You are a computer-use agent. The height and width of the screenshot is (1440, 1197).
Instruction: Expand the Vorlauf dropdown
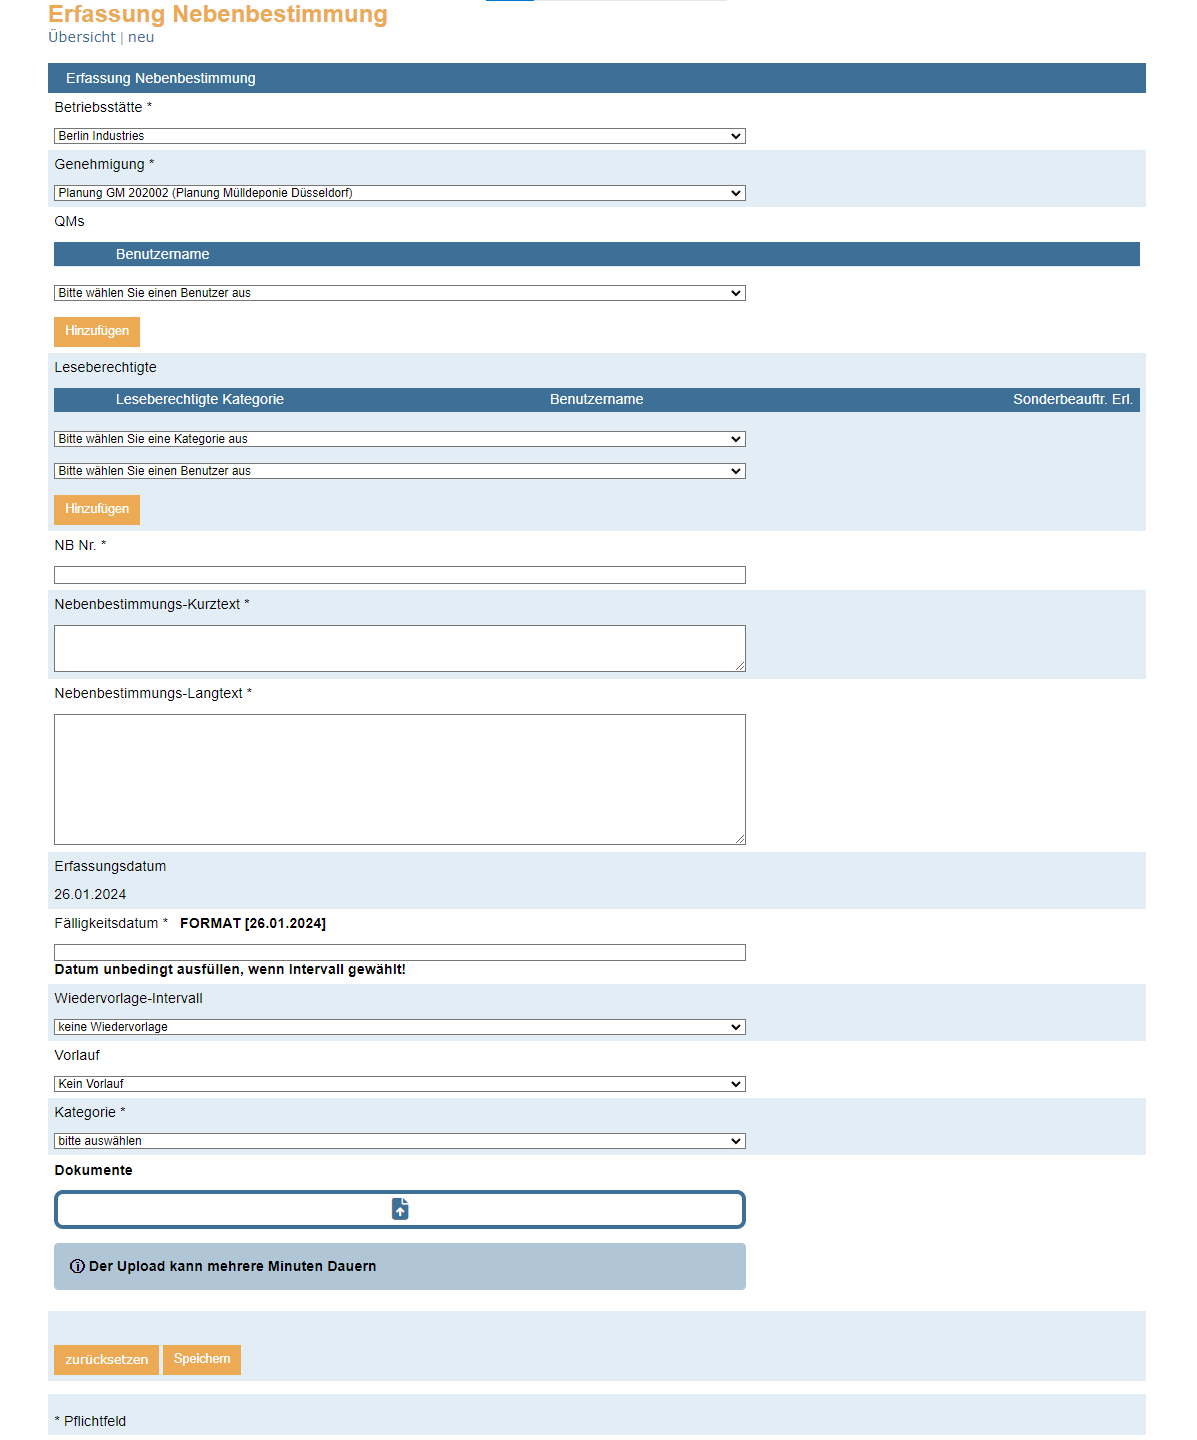(x=399, y=1084)
